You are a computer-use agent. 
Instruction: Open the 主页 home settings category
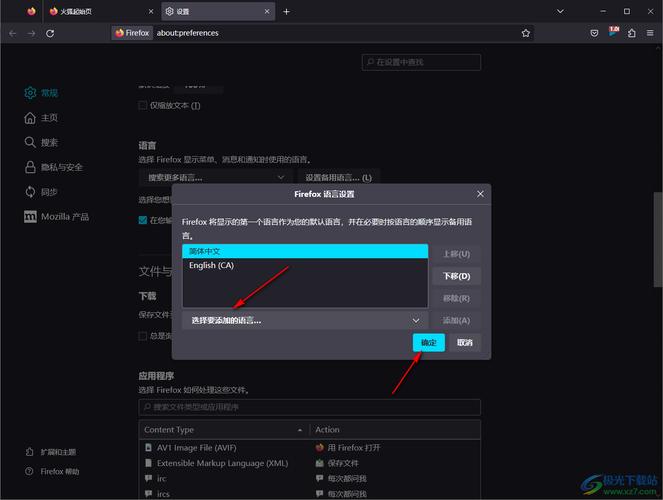click(x=41, y=117)
